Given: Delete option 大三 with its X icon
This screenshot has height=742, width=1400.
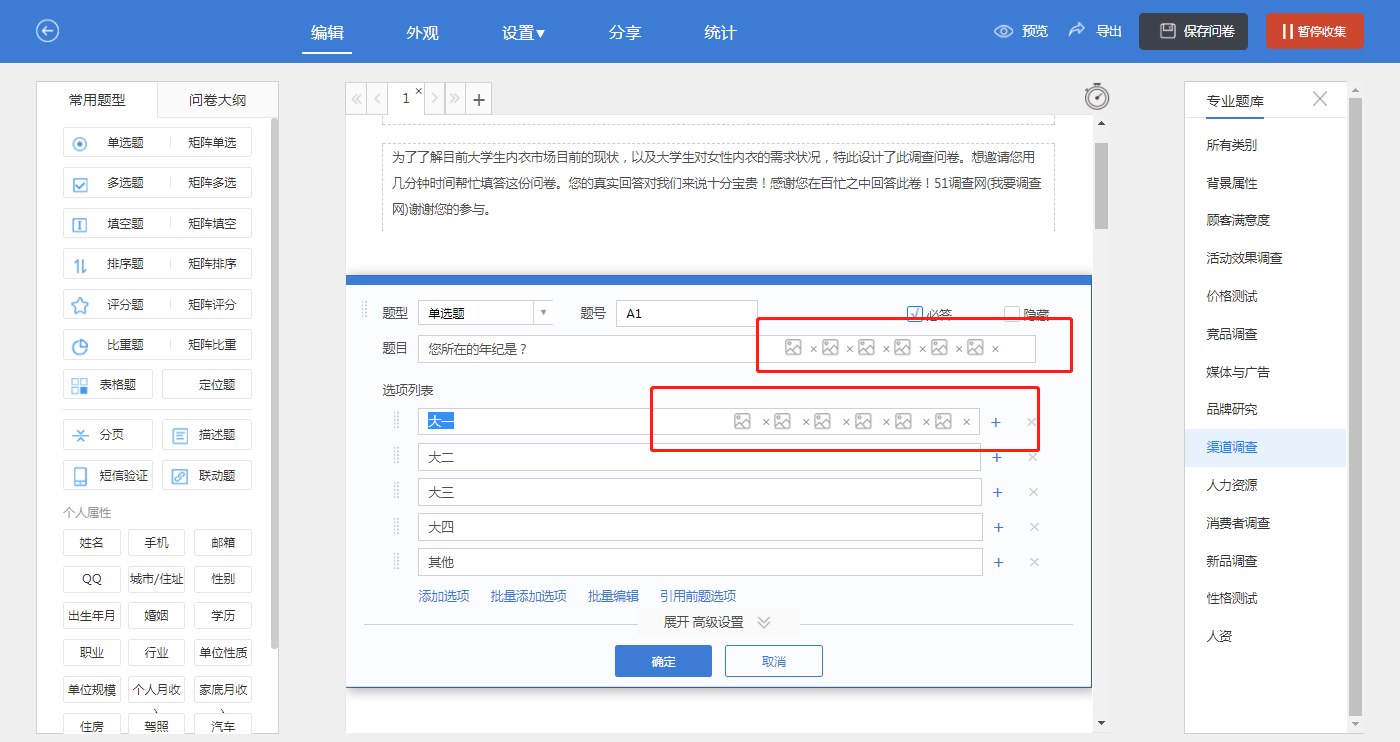Looking at the screenshot, I should 1034,492.
